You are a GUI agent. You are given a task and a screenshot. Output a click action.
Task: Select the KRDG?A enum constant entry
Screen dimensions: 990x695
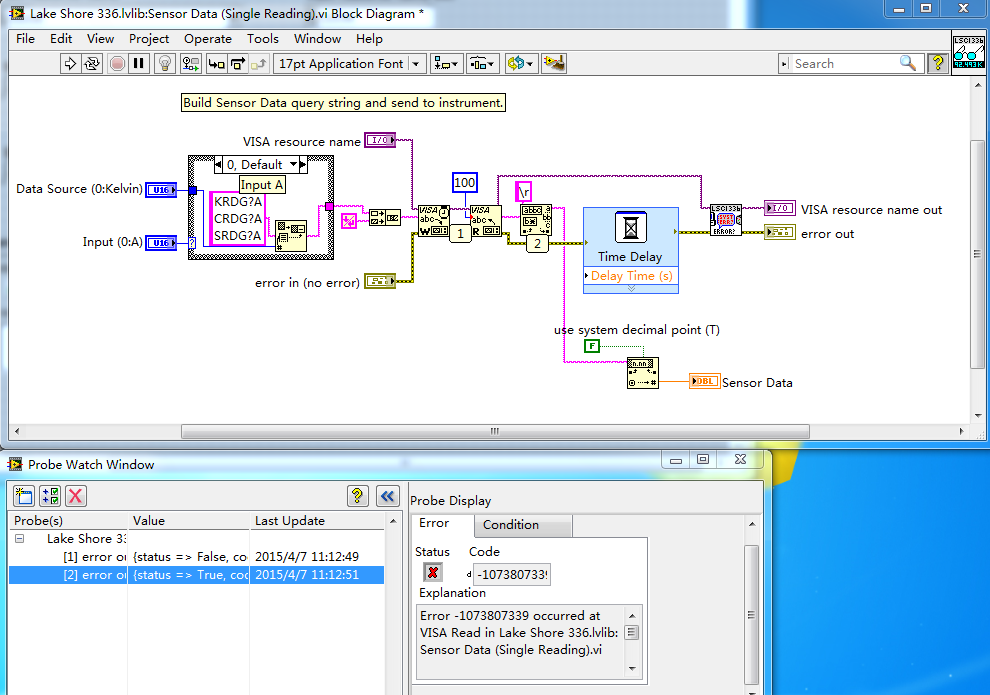237,201
